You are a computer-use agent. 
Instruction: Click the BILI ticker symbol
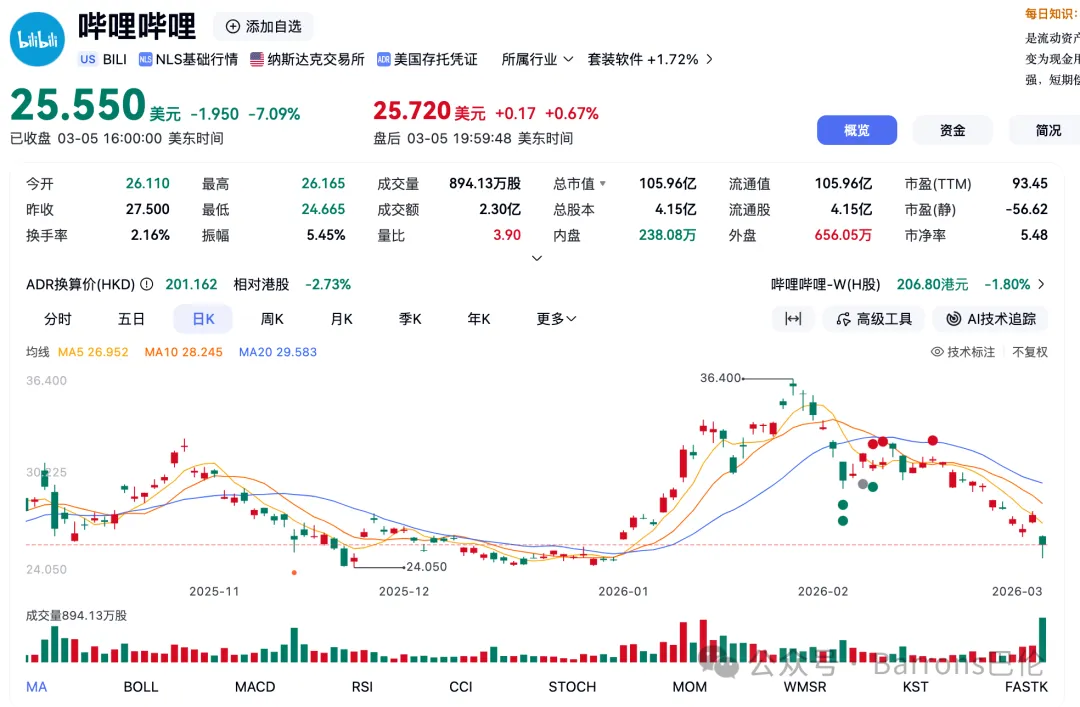[x=114, y=59]
